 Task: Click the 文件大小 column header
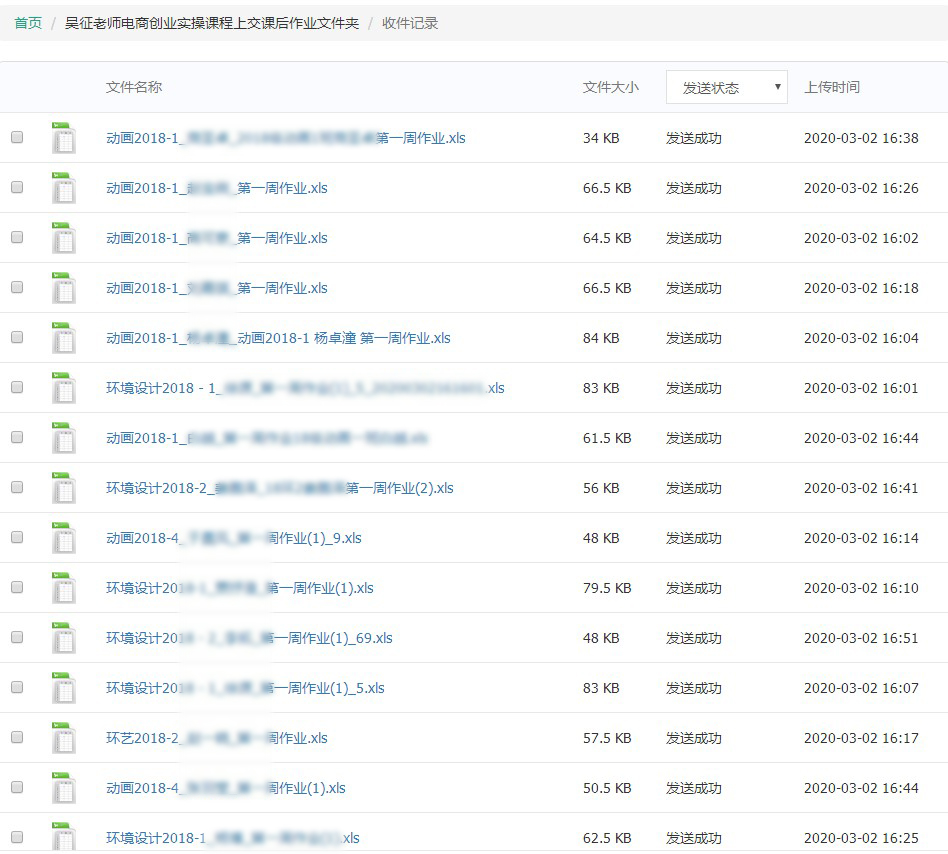(x=610, y=87)
